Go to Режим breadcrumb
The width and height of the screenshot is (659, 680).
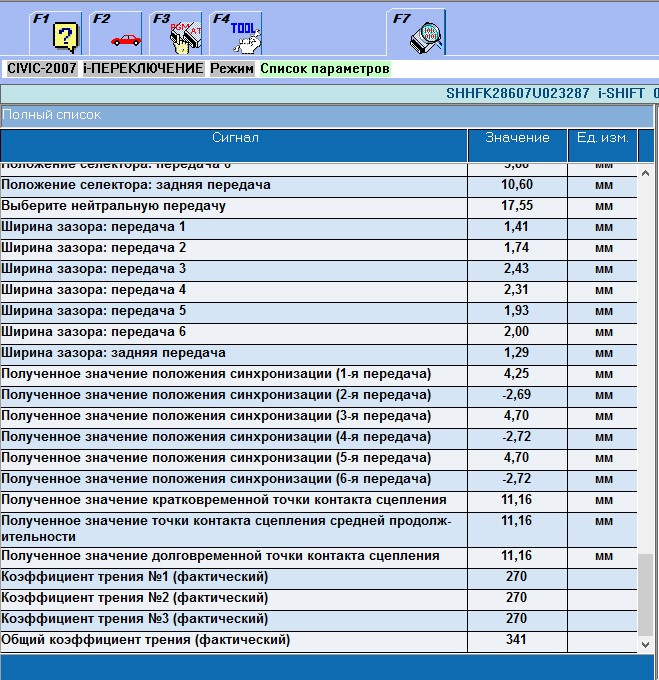coord(232,69)
